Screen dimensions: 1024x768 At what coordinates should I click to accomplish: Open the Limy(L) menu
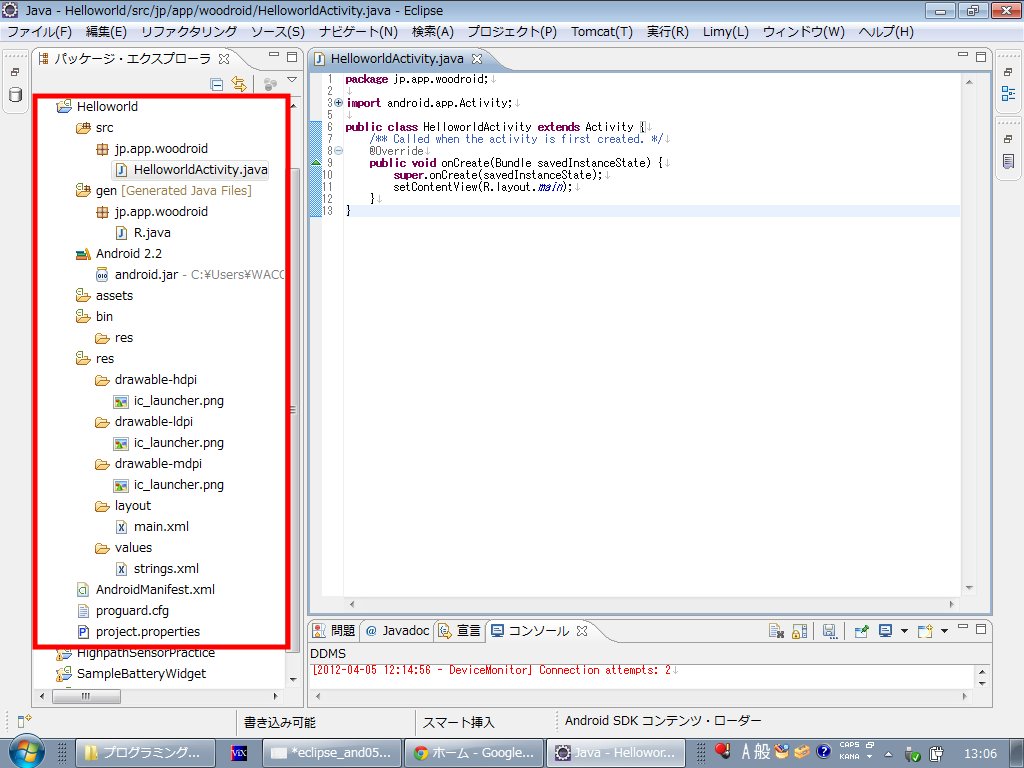coord(726,31)
